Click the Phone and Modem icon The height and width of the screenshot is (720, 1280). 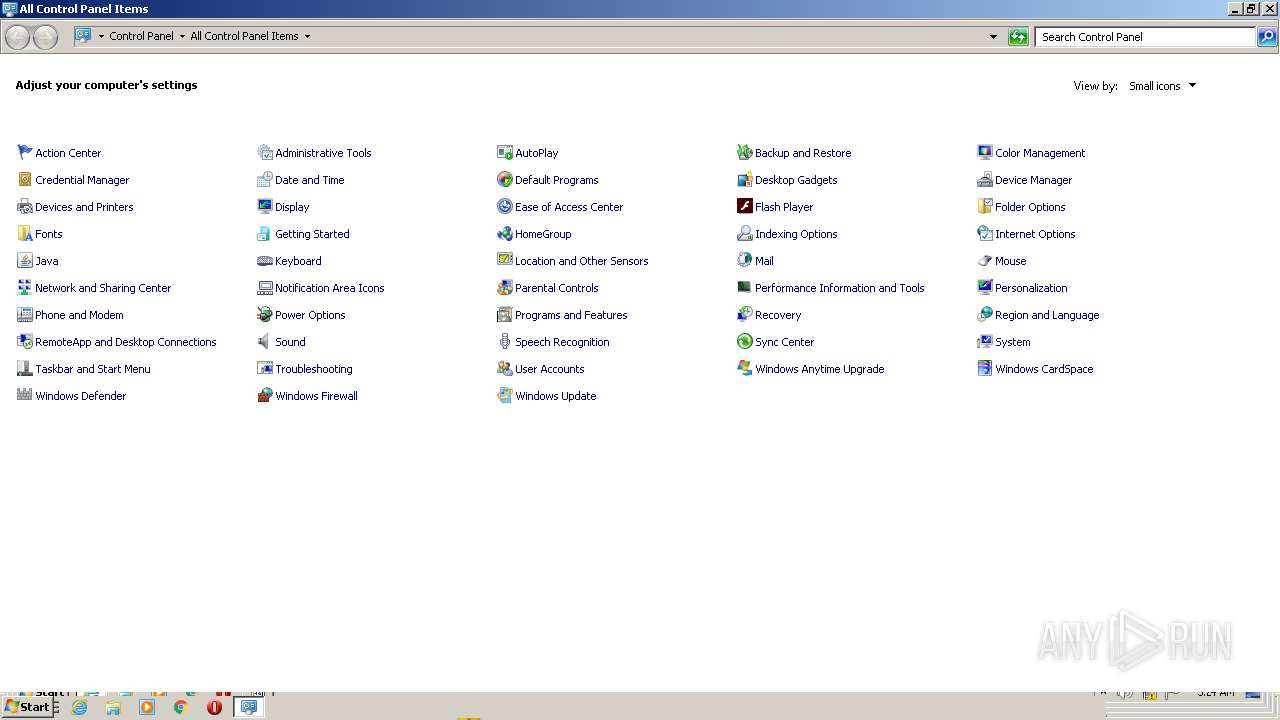(25, 314)
